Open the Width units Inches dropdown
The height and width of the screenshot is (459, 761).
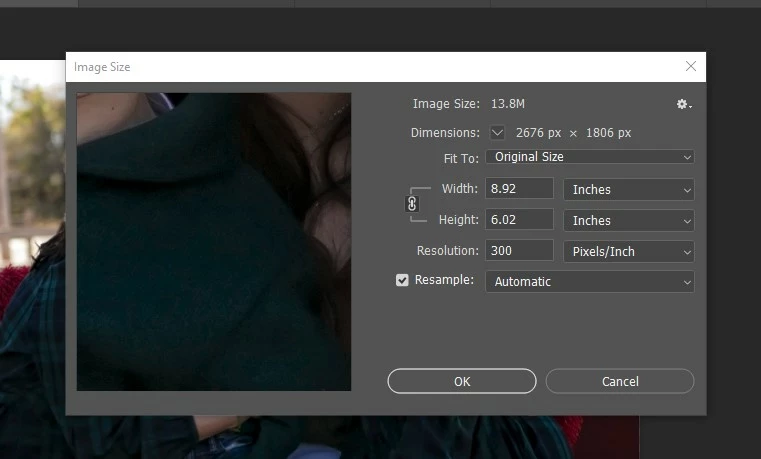tap(629, 190)
